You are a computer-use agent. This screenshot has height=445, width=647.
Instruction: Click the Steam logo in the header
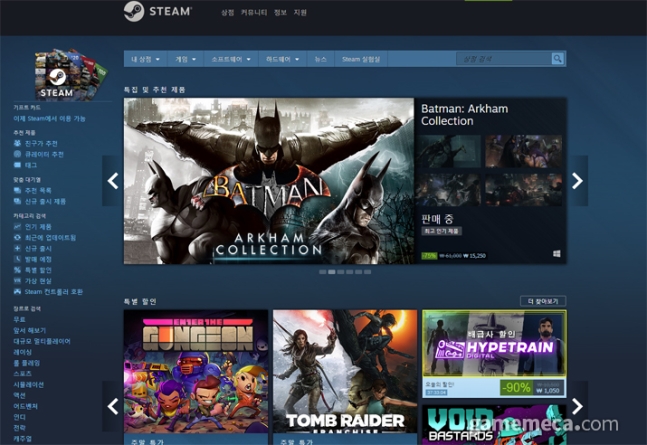coord(158,11)
